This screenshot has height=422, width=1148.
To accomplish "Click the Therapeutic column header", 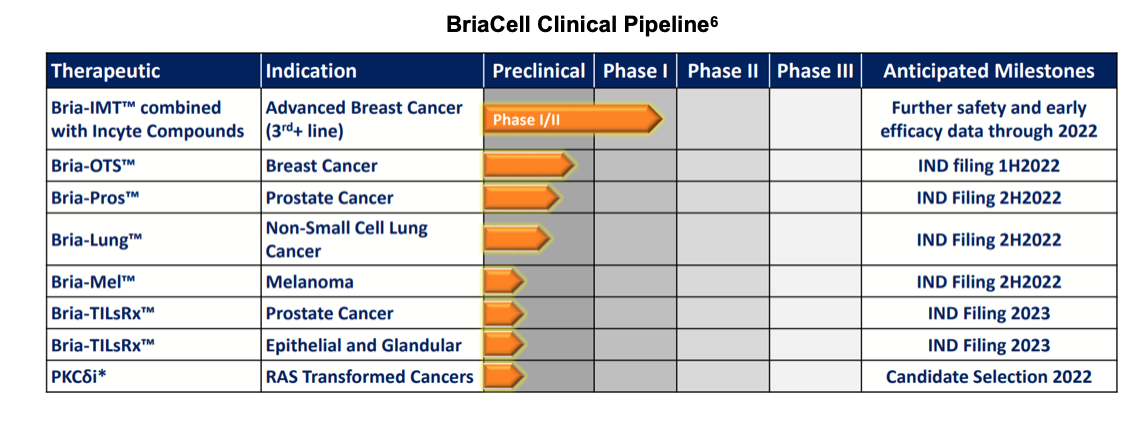I will point(106,71).
